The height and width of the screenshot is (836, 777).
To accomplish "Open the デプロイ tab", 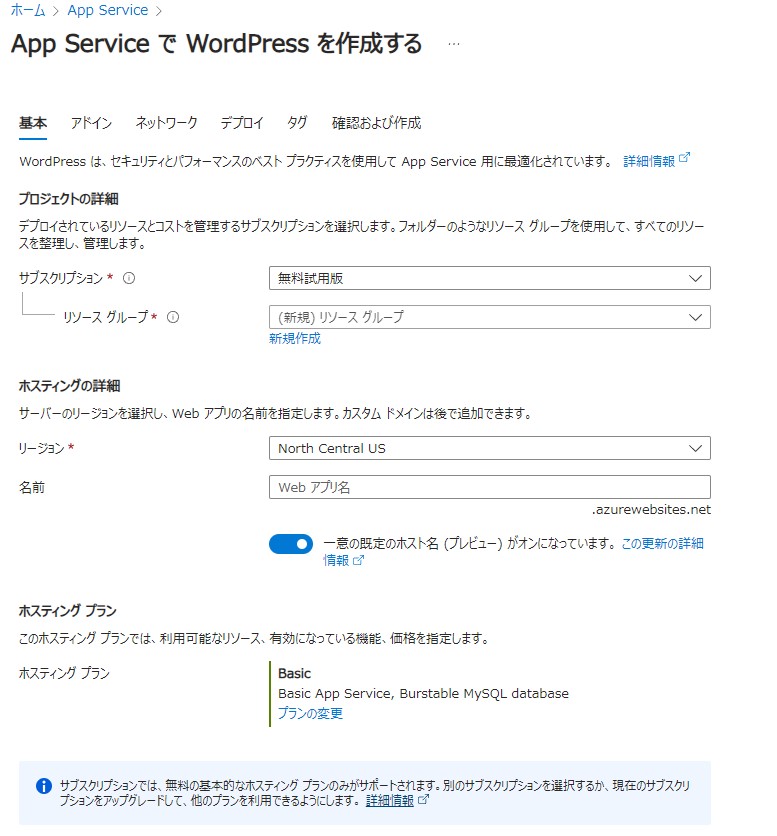I will coord(242,123).
